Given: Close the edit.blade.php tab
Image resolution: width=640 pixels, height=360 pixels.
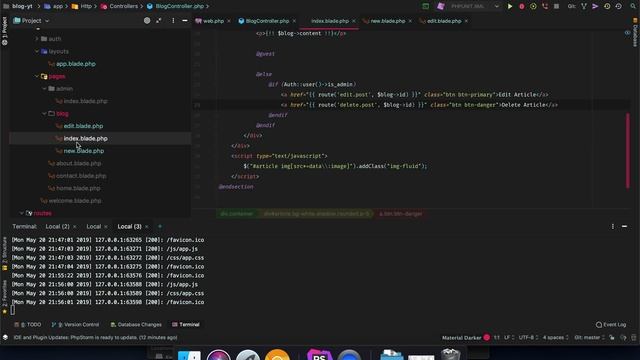Looking at the screenshot, I should (x=466, y=21).
